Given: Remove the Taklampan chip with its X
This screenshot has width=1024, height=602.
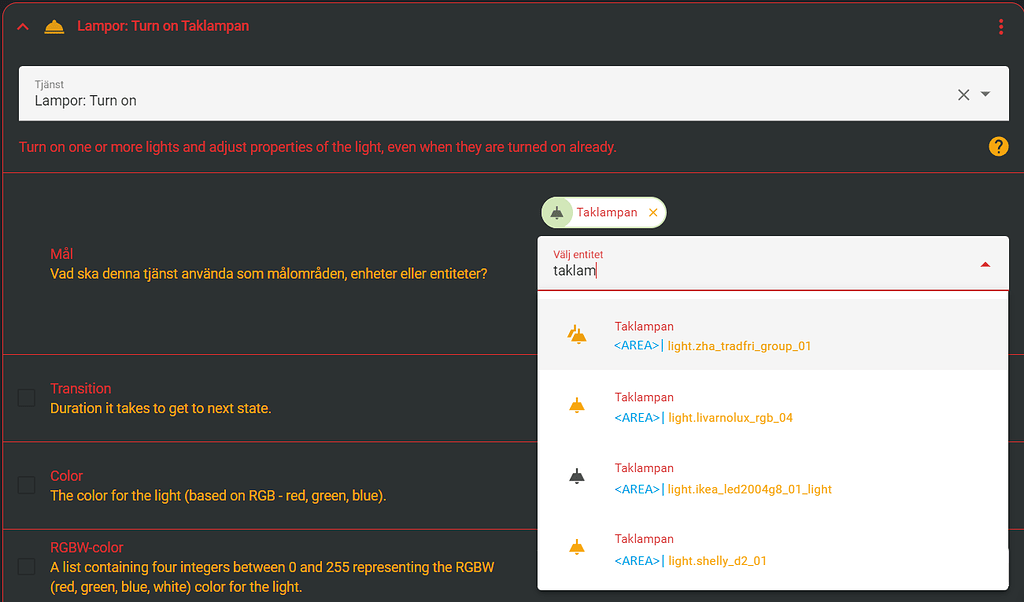Looking at the screenshot, I should point(653,212).
